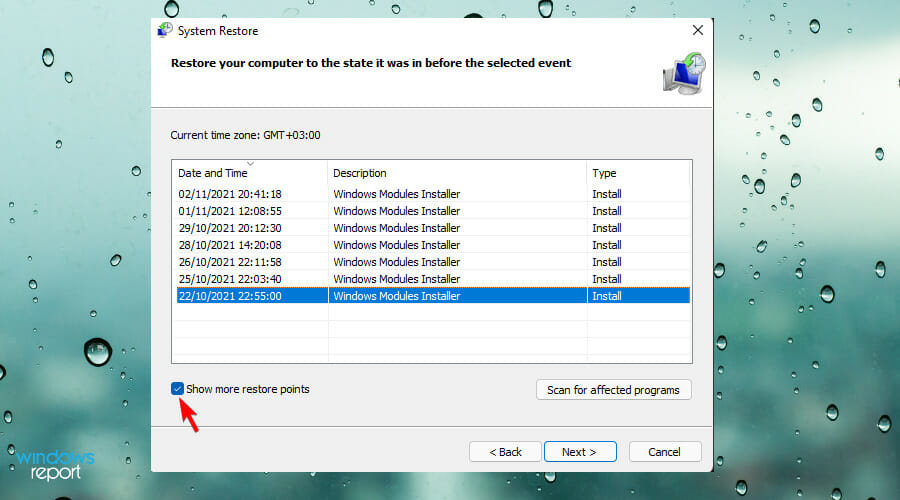900x500 pixels.
Task: Close the System Restore dialog
Action: coord(697,30)
